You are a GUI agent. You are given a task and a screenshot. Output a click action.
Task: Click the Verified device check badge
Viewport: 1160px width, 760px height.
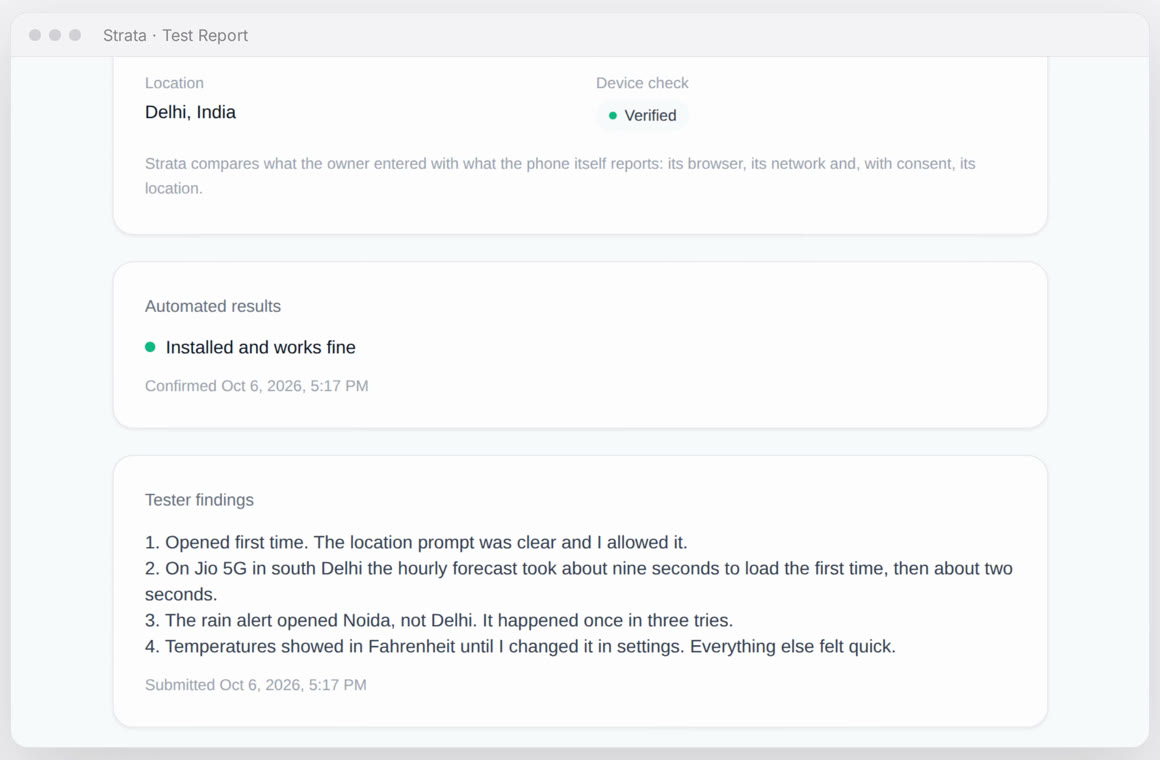click(x=642, y=115)
